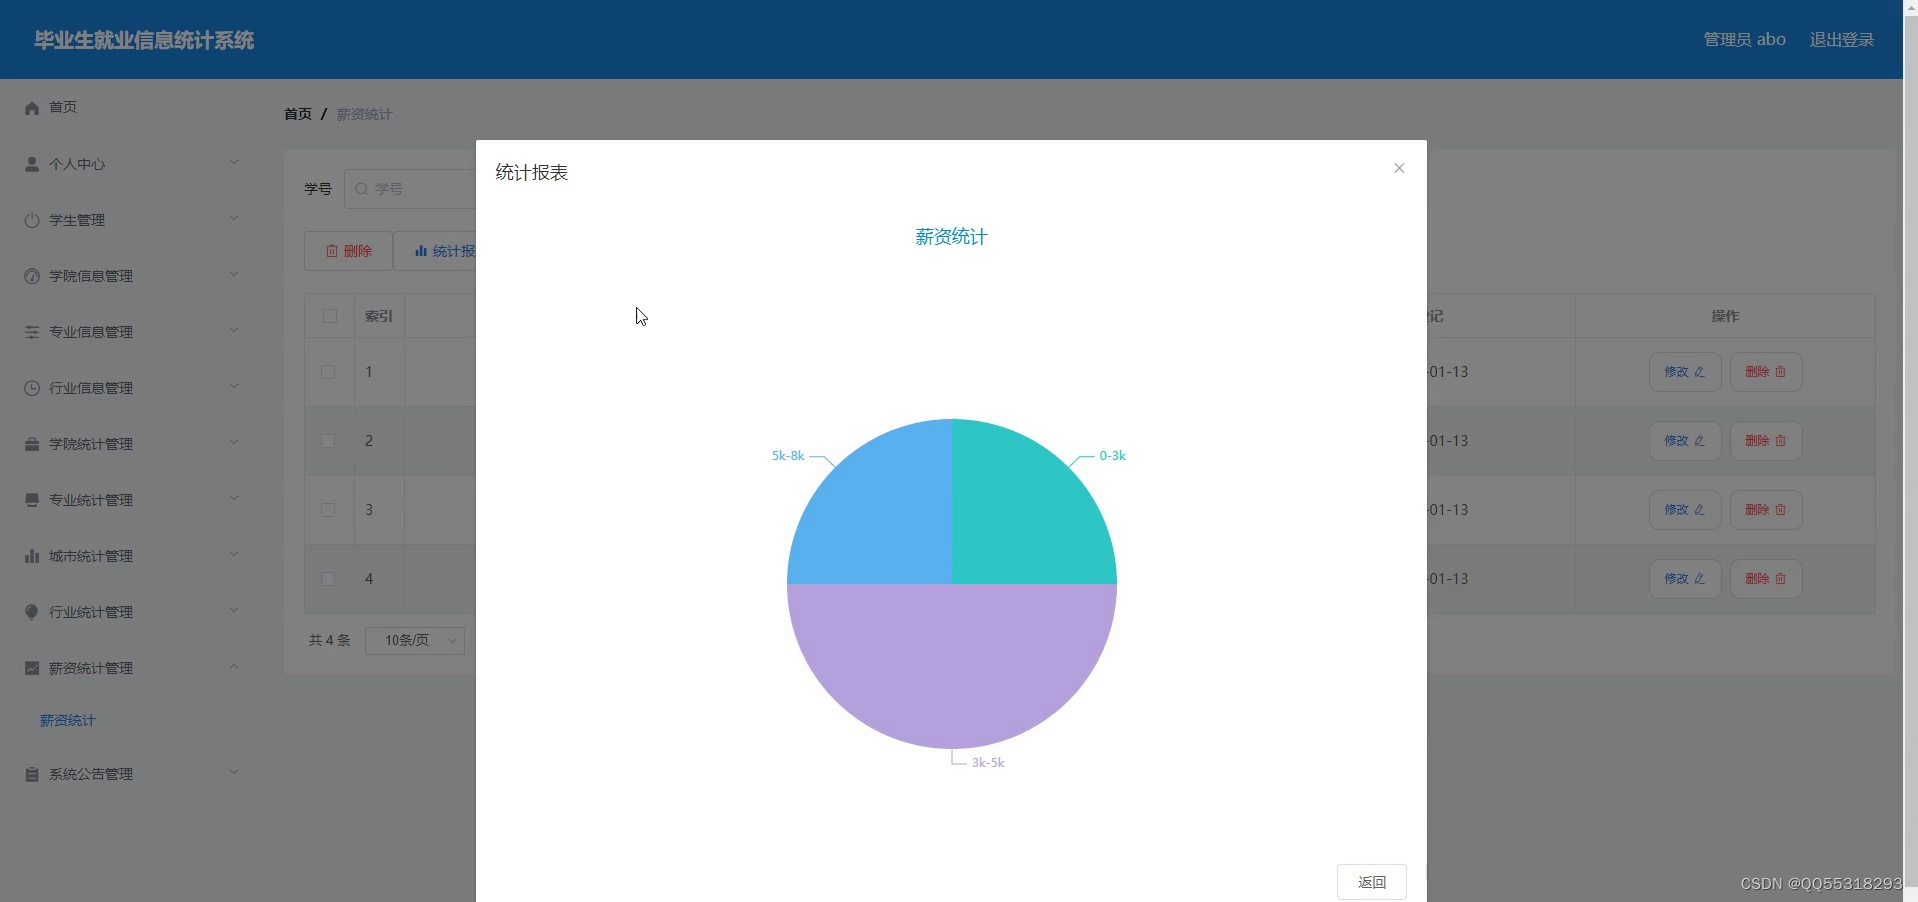Click the icon beside 专业统计管理
The width and height of the screenshot is (1918, 902).
coord(32,500)
